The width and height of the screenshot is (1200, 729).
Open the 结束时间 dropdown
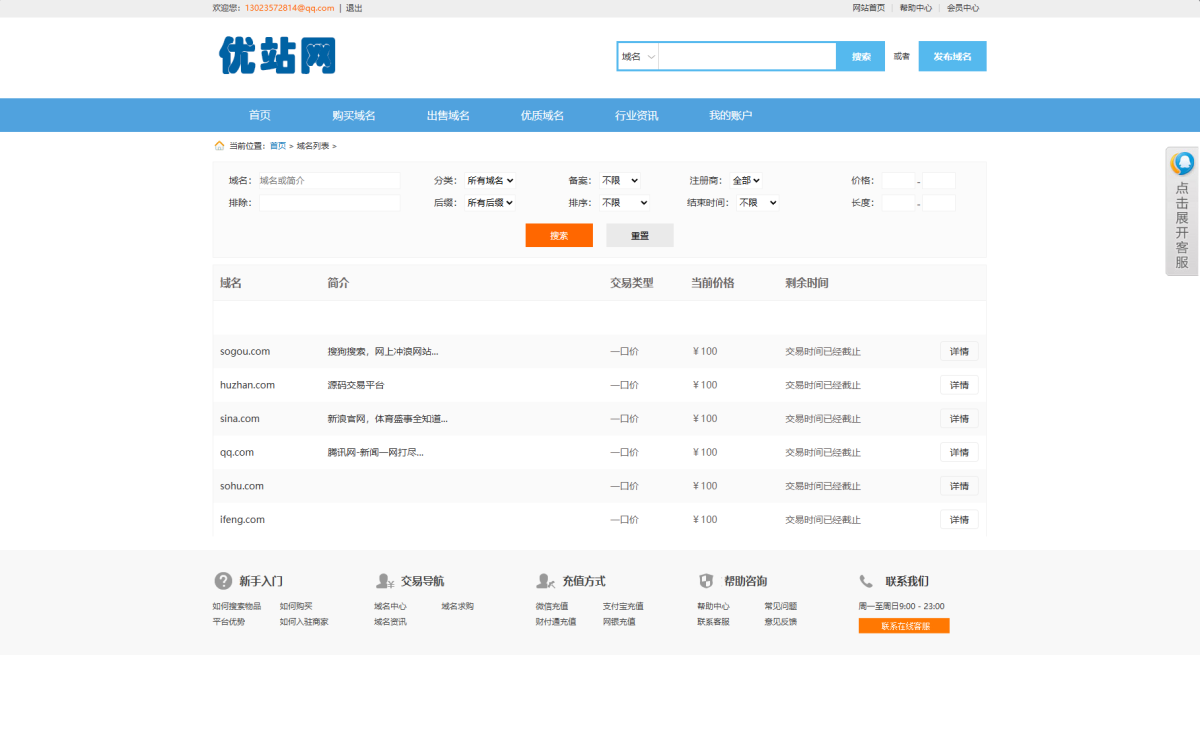click(758, 202)
